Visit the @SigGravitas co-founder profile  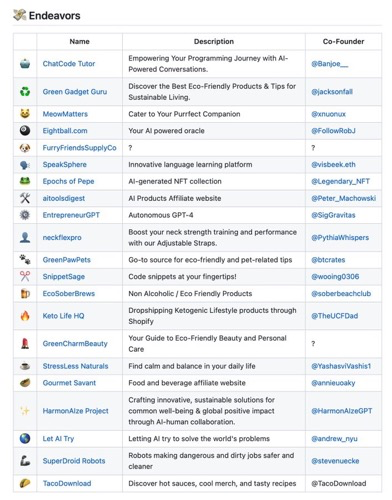coord(333,215)
